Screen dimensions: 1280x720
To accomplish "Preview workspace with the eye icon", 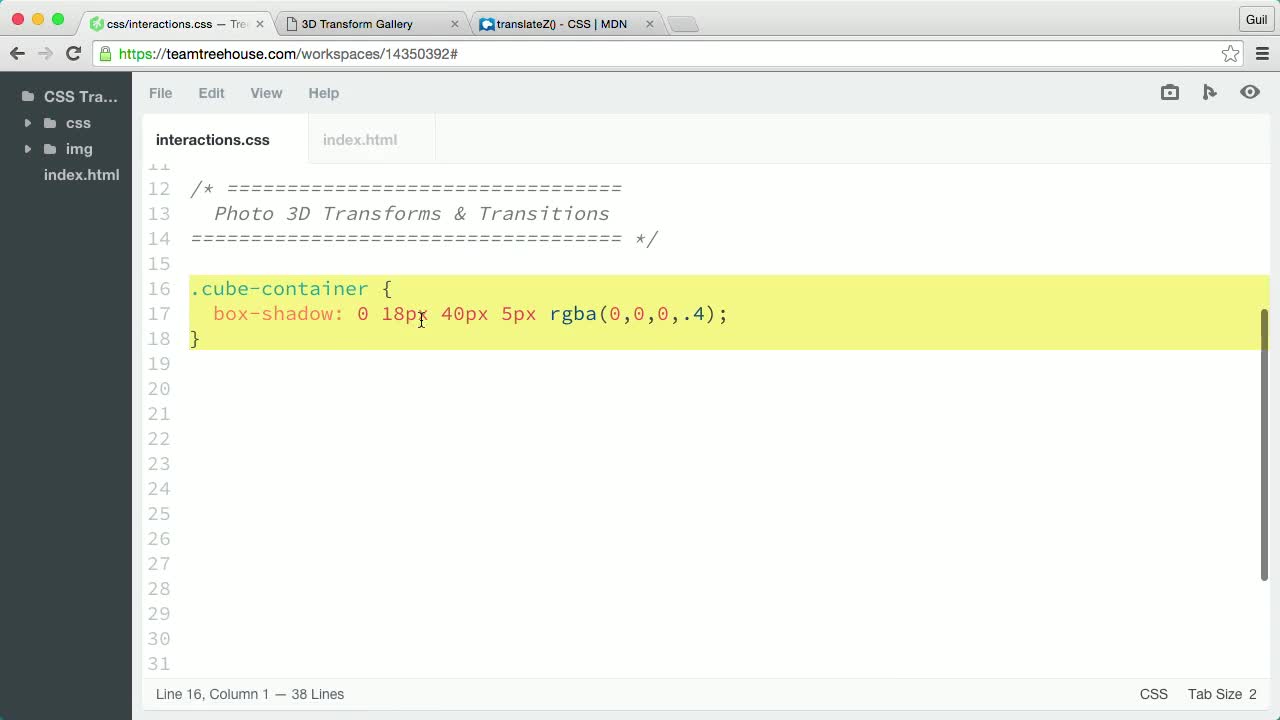I will point(1250,92).
